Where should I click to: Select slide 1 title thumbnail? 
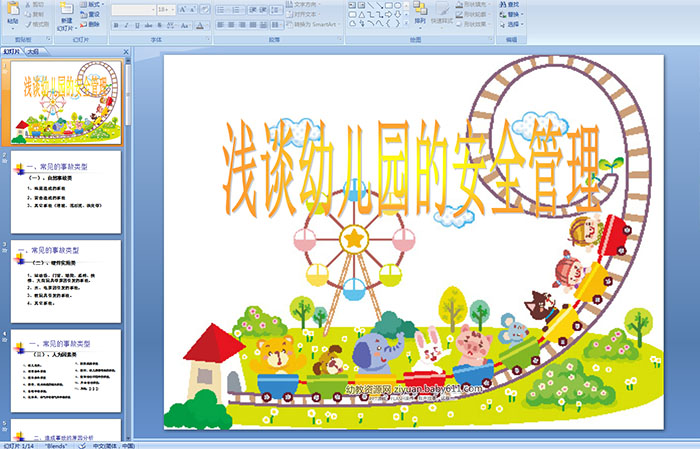[66, 103]
